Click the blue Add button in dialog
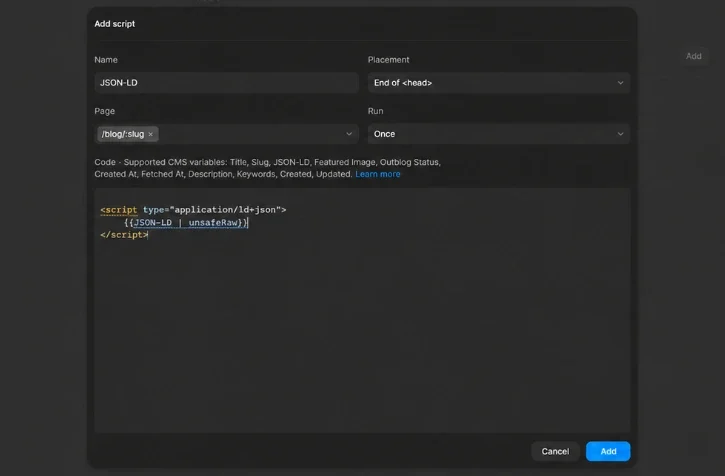Screen dimensions: 725x476 point(608,451)
